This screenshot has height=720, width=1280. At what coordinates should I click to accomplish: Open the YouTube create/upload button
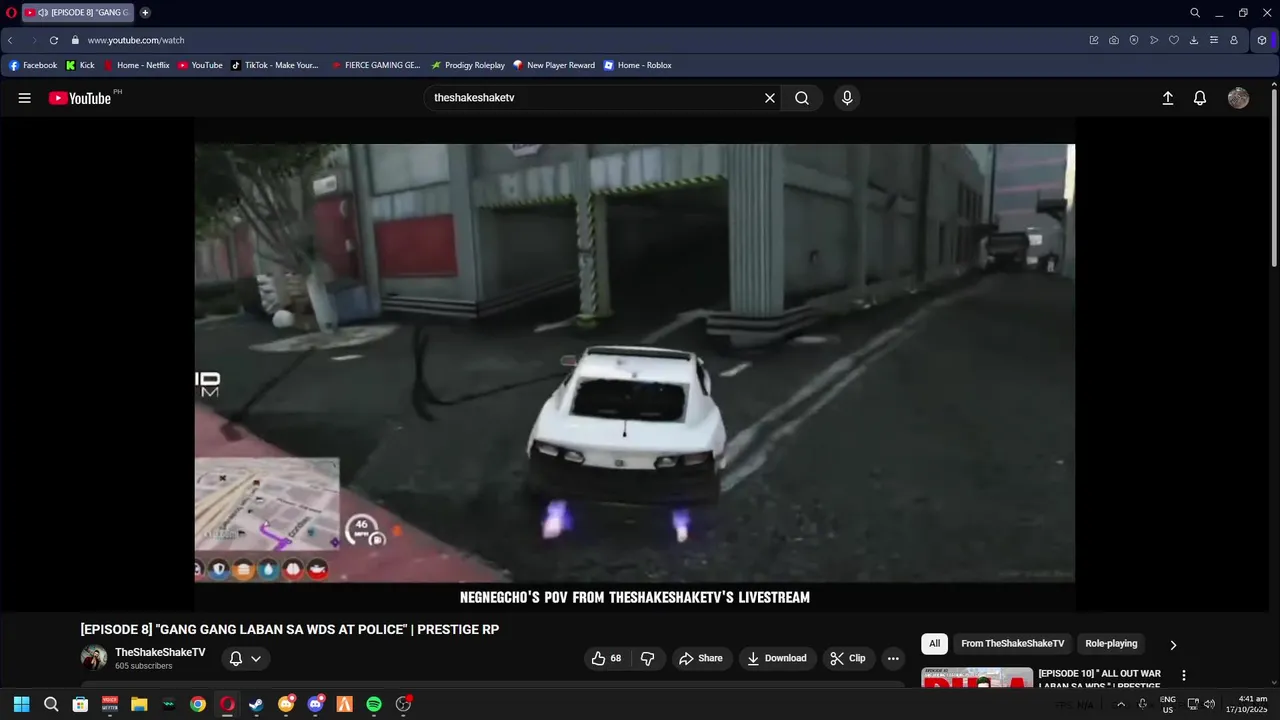coord(1167,98)
